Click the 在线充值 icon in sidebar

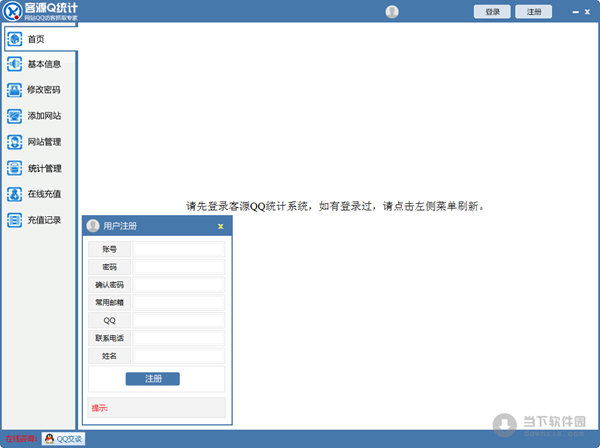tap(15, 194)
